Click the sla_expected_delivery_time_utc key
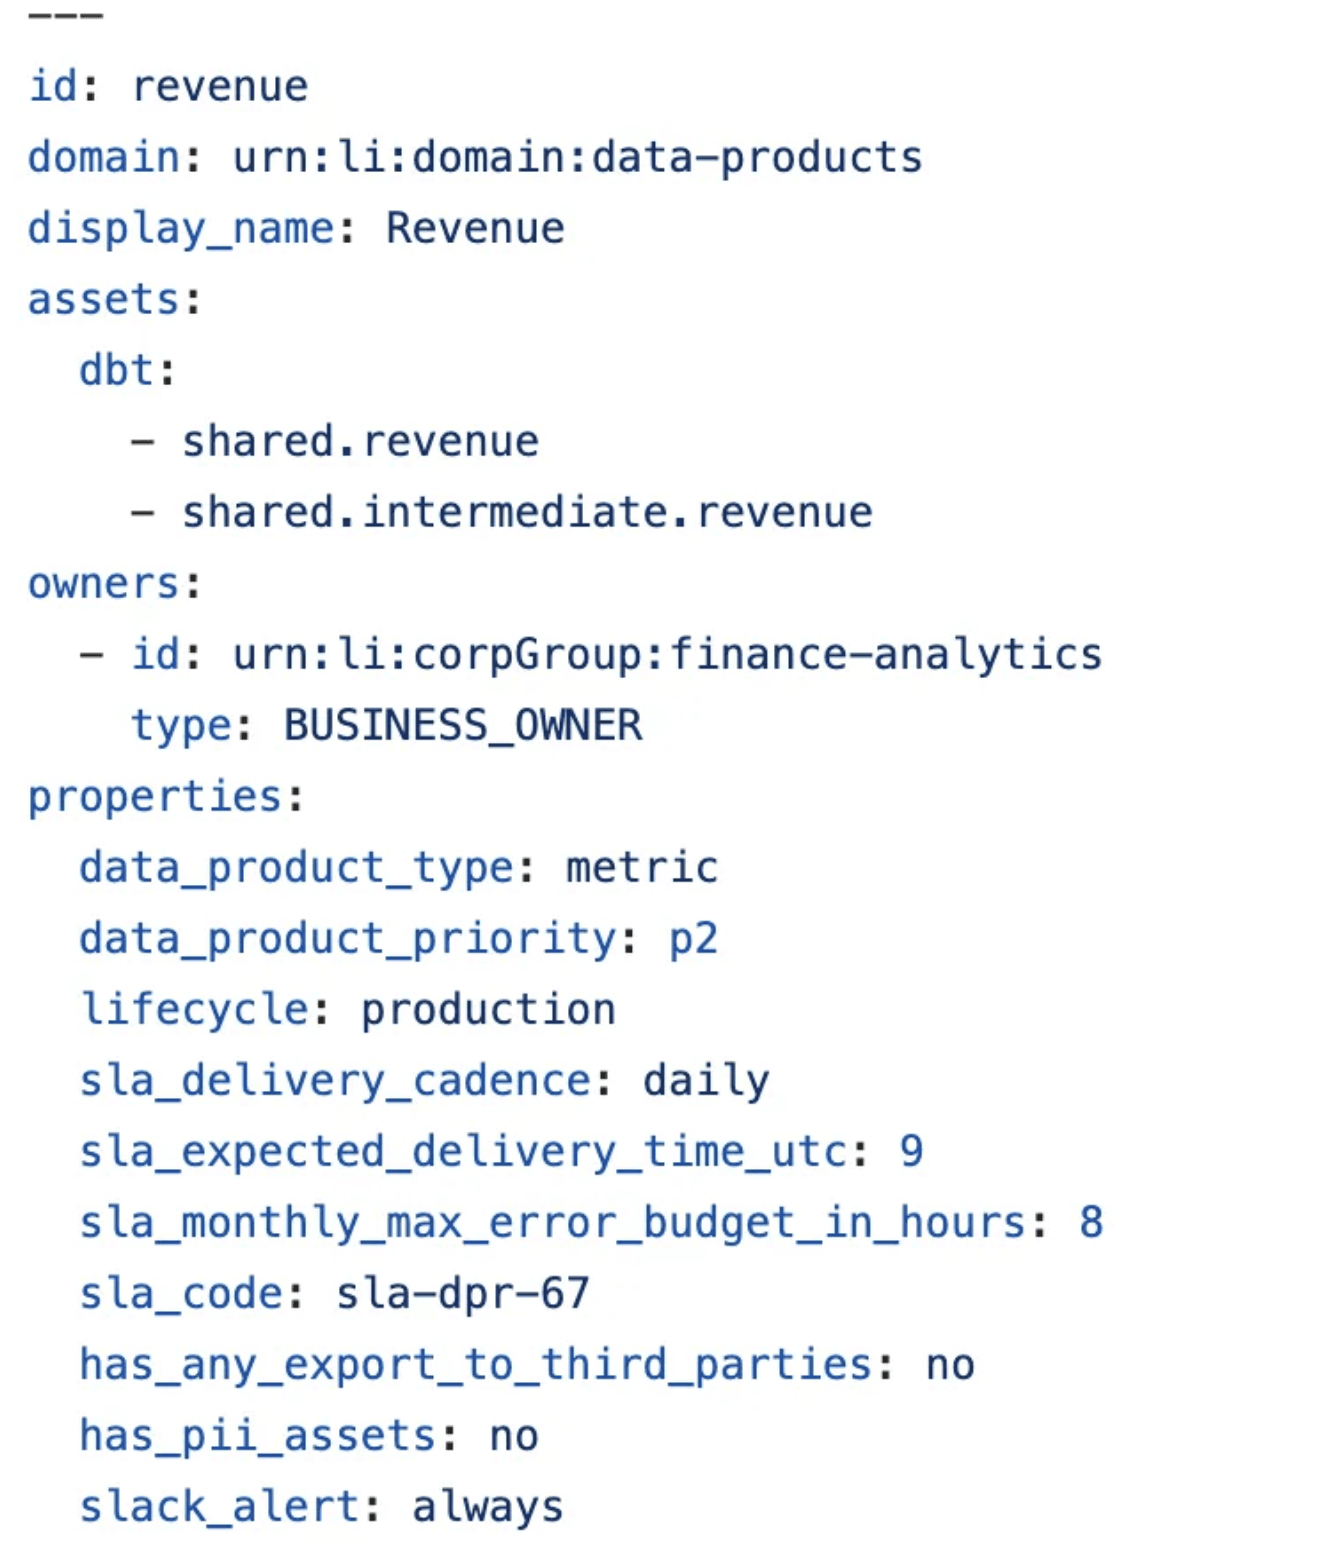This screenshot has height=1560, width=1318. coord(463,1152)
